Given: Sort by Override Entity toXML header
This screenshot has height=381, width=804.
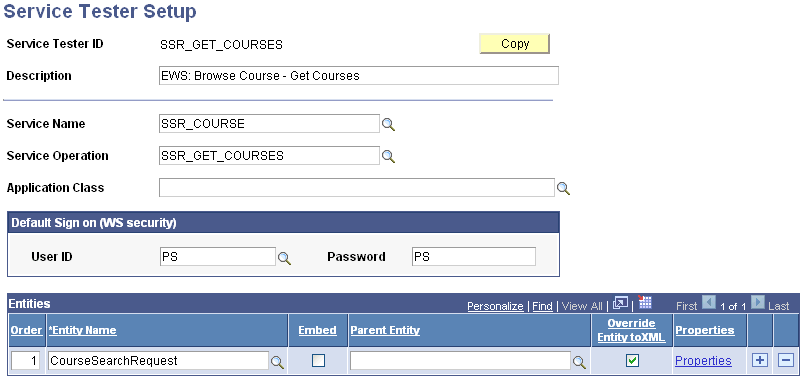Looking at the screenshot, I should (632, 330).
